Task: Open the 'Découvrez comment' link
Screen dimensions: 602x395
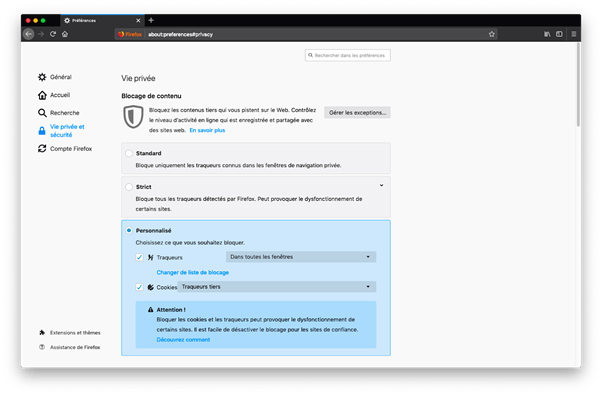Action: (183, 340)
